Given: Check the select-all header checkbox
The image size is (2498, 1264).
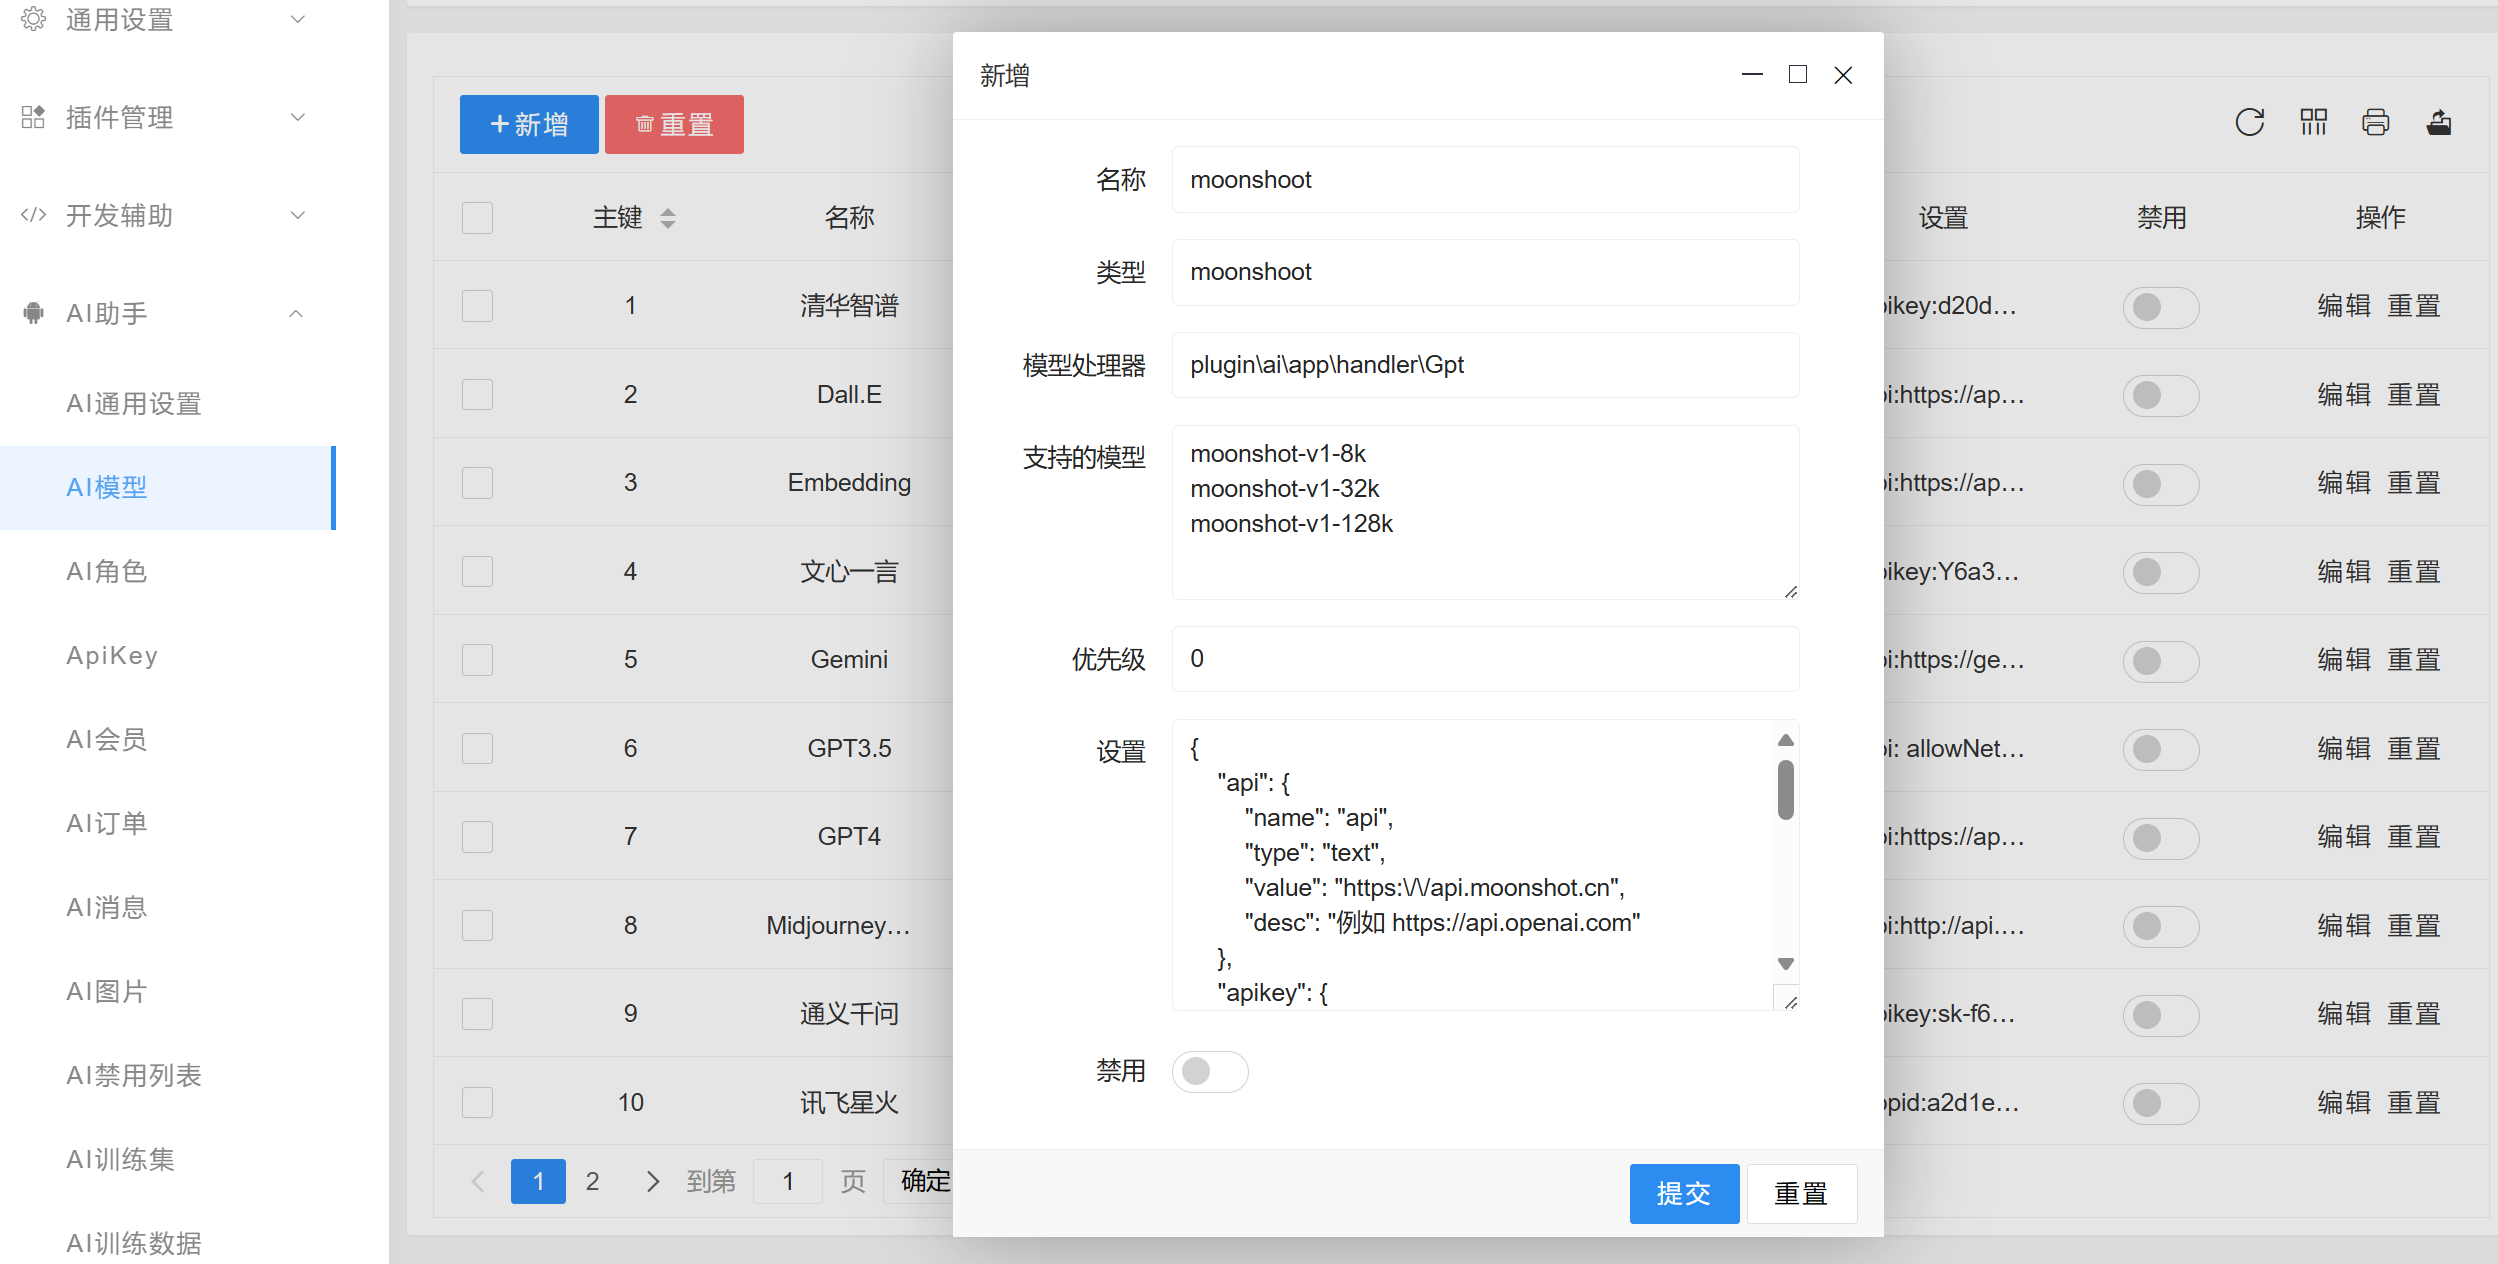Looking at the screenshot, I should pos(478,218).
